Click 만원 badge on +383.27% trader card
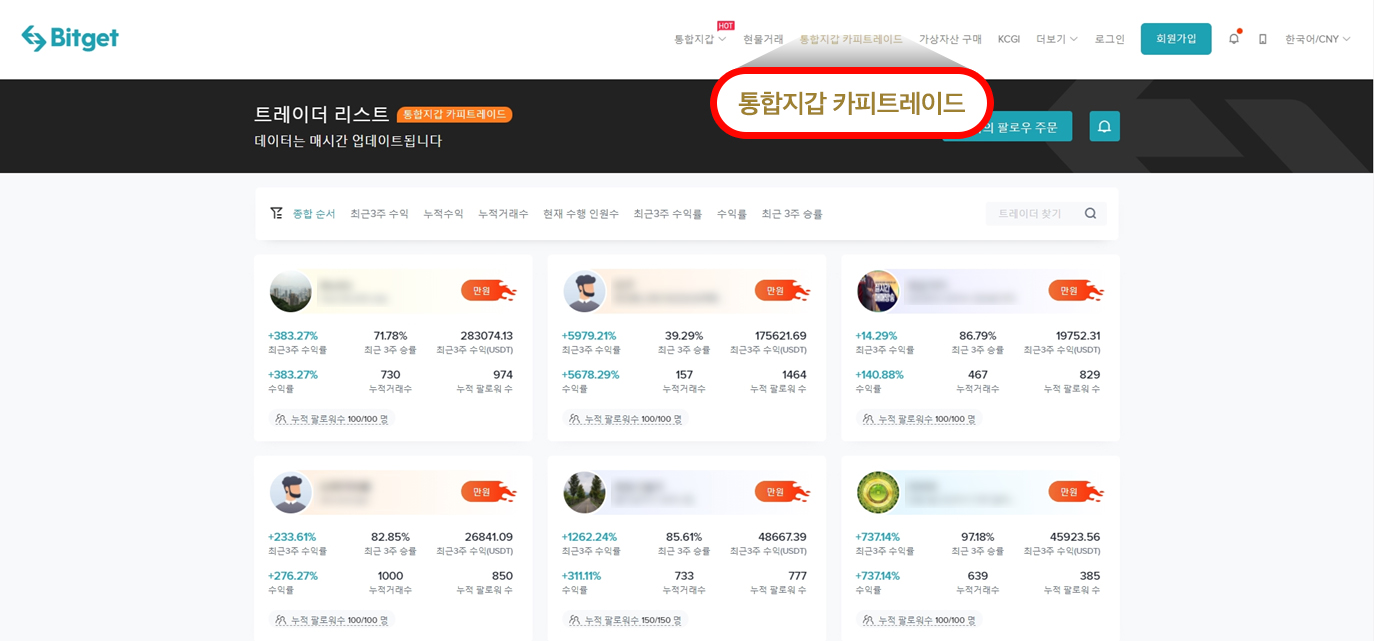The width and height of the screenshot is (1374, 641). click(488, 291)
